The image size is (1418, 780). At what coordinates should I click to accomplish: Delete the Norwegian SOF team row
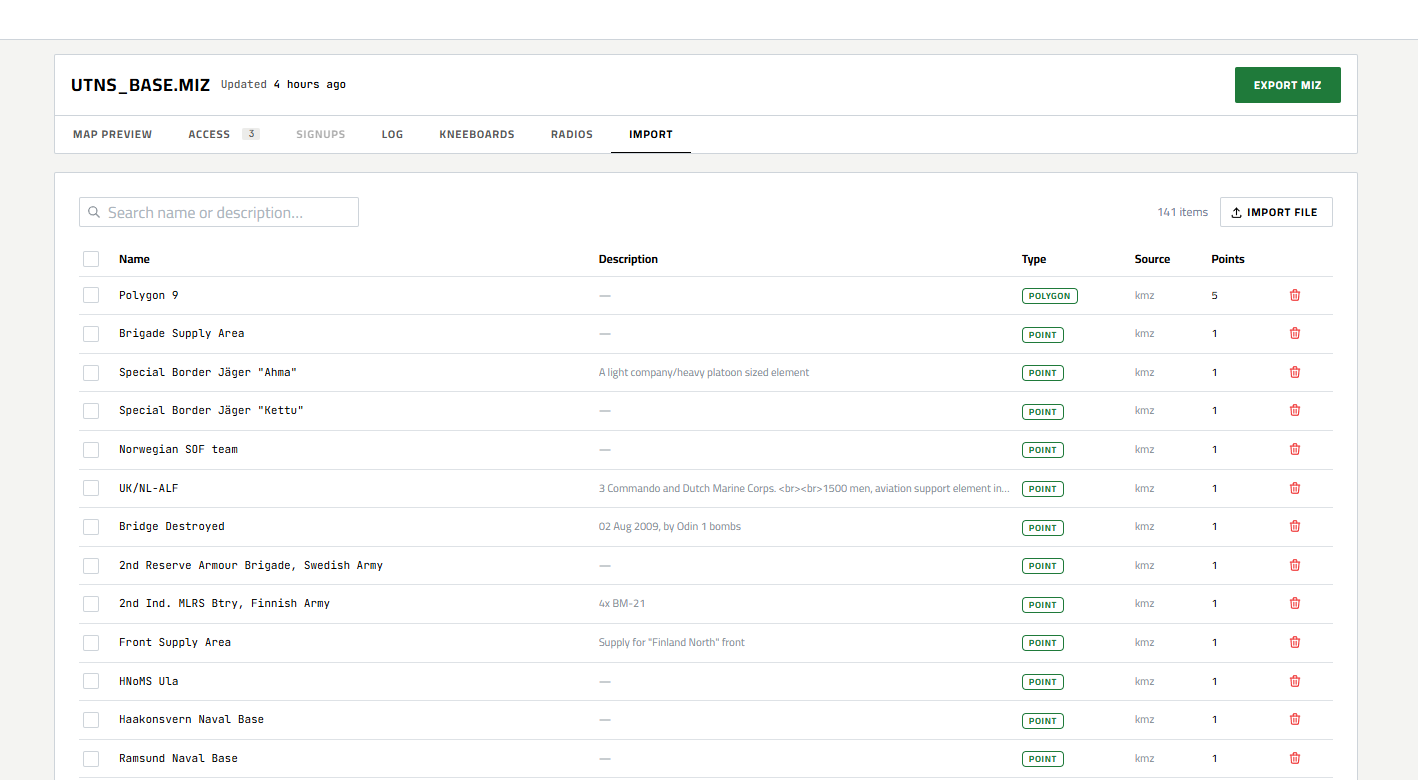coord(1295,449)
